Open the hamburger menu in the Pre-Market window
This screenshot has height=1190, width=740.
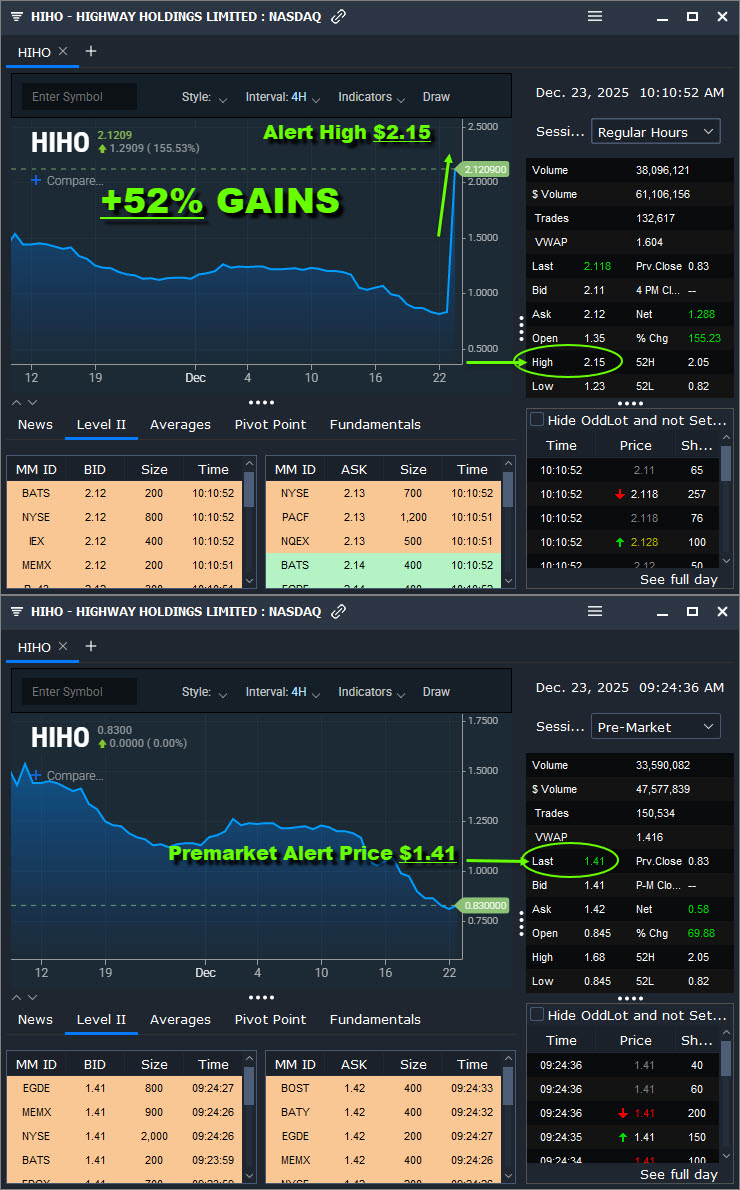click(x=595, y=611)
